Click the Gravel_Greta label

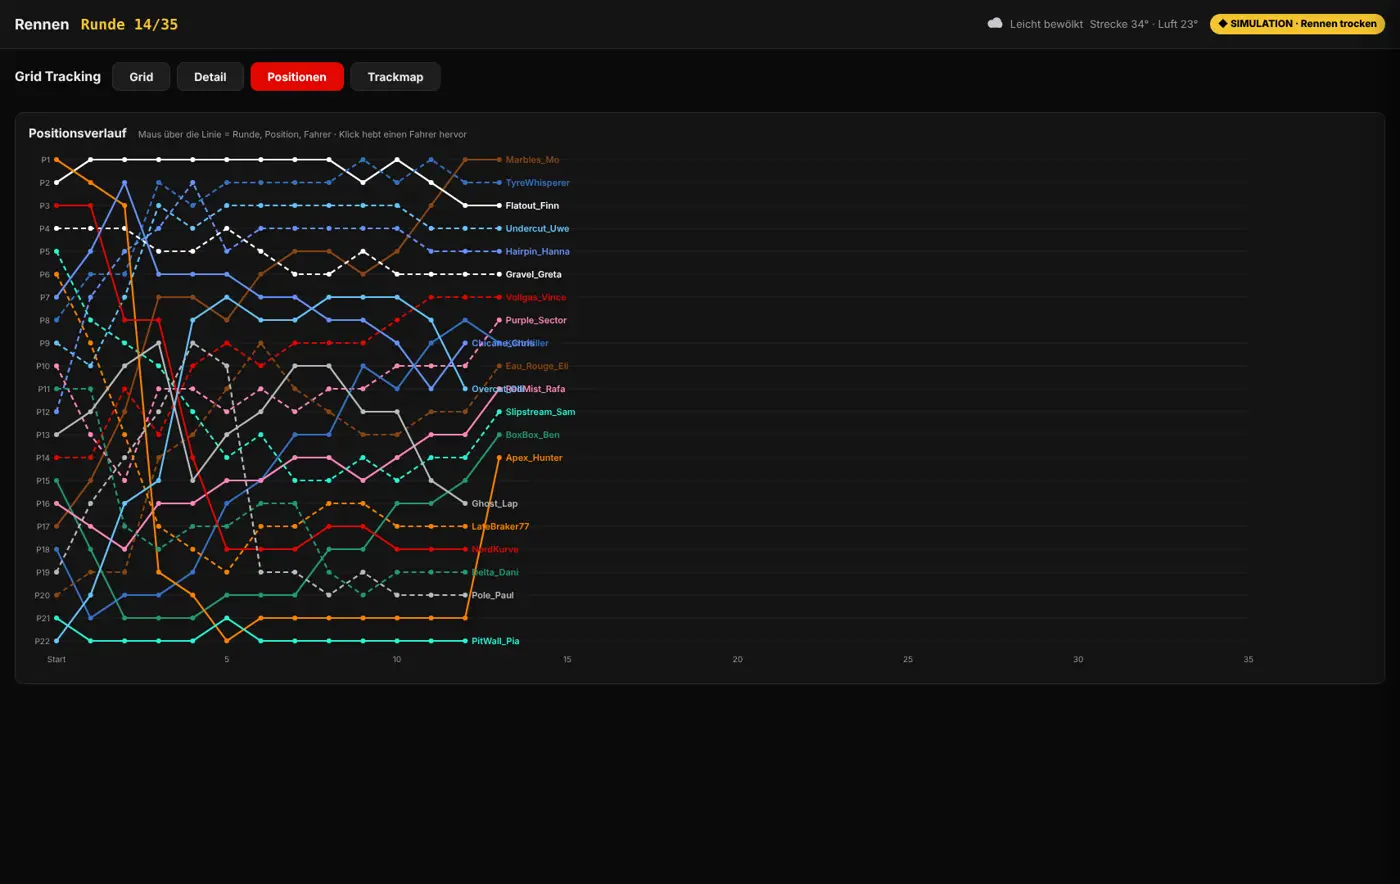pyautogui.click(x=533, y=275)
